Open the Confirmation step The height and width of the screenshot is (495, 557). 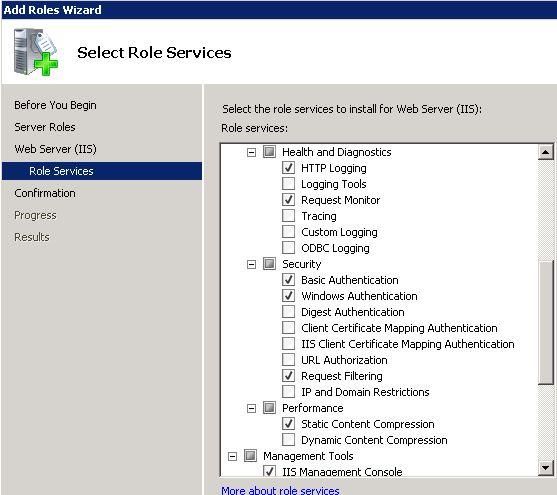(45, 193)
